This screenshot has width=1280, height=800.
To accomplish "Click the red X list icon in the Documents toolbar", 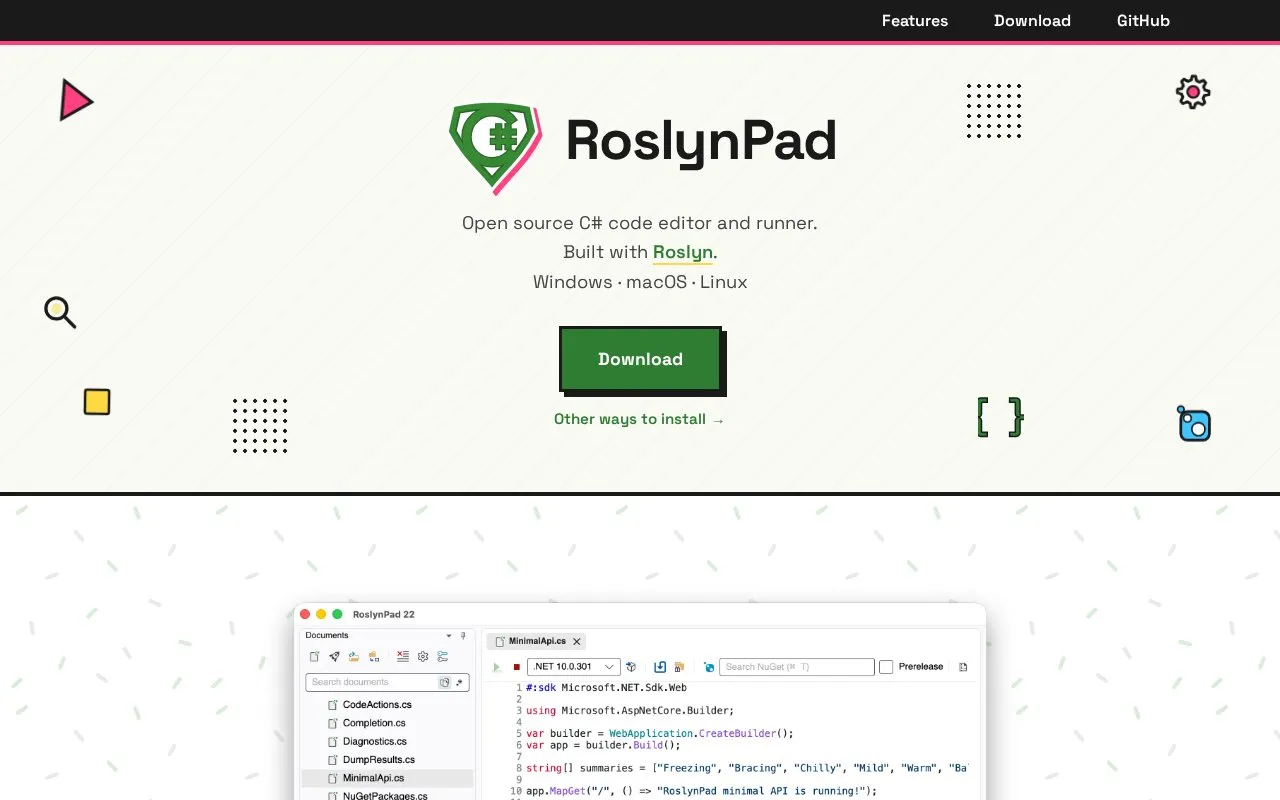I will [403, 657].
